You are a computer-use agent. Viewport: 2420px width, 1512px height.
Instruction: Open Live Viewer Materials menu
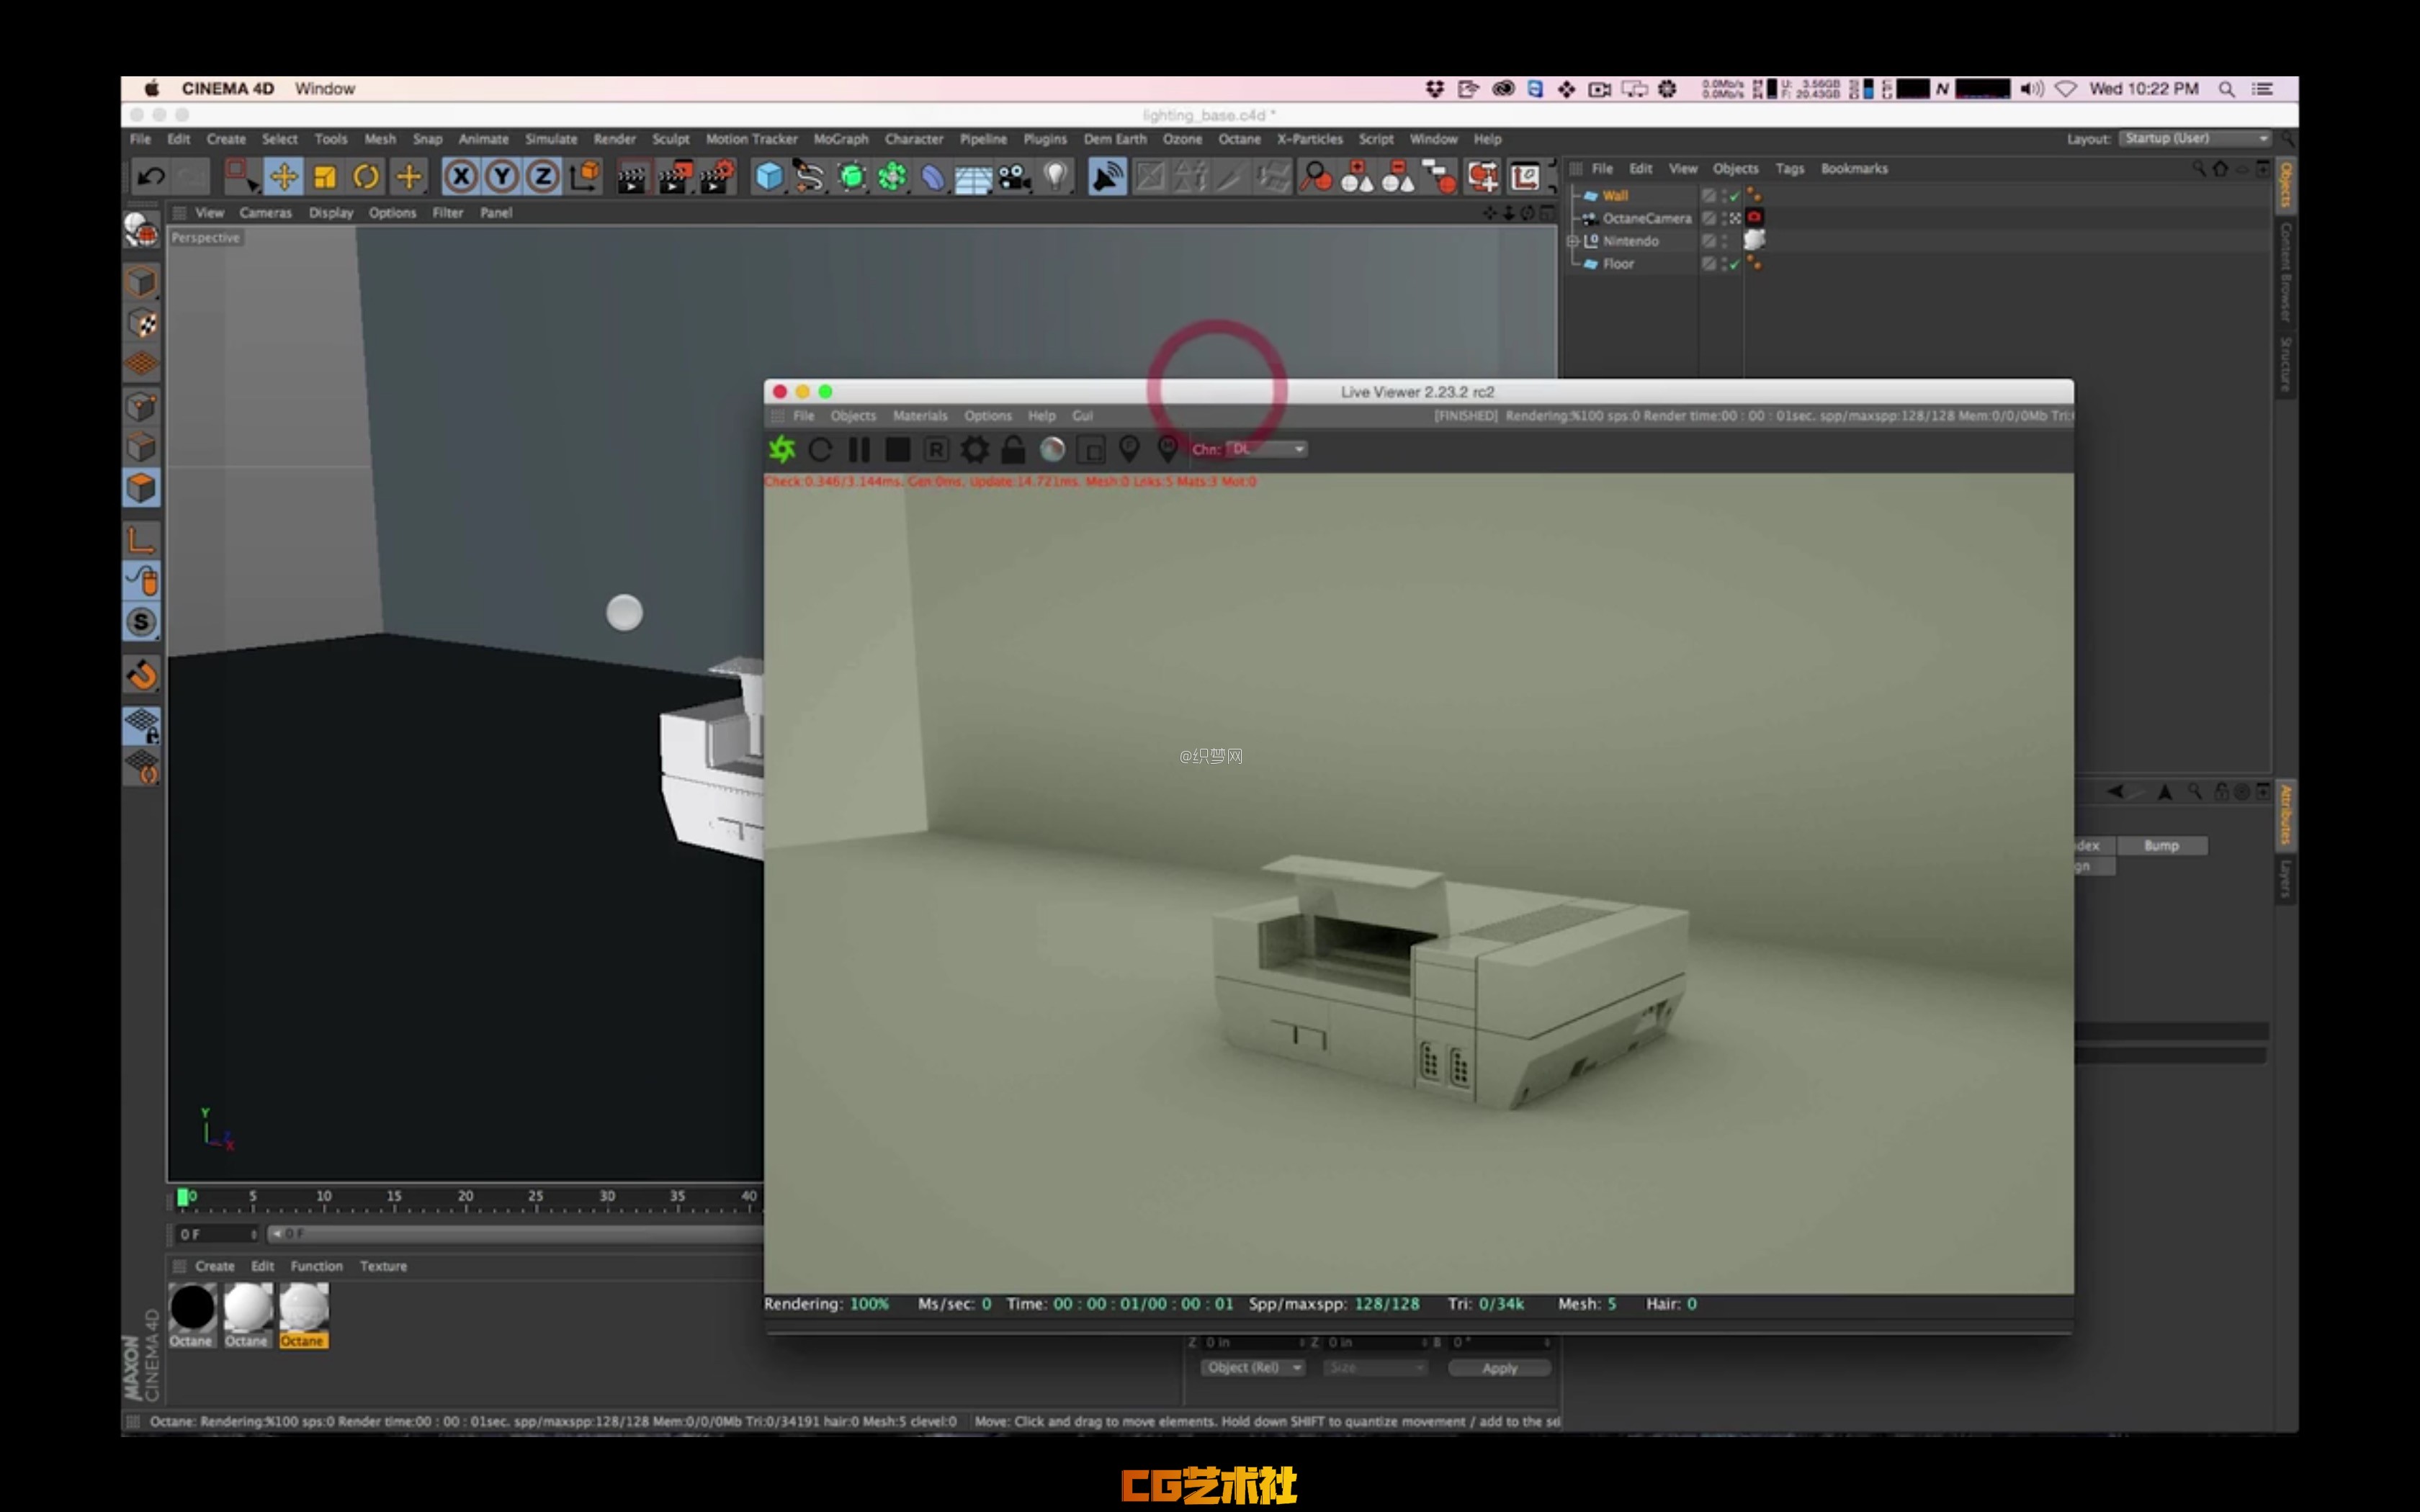pos(919,416)
